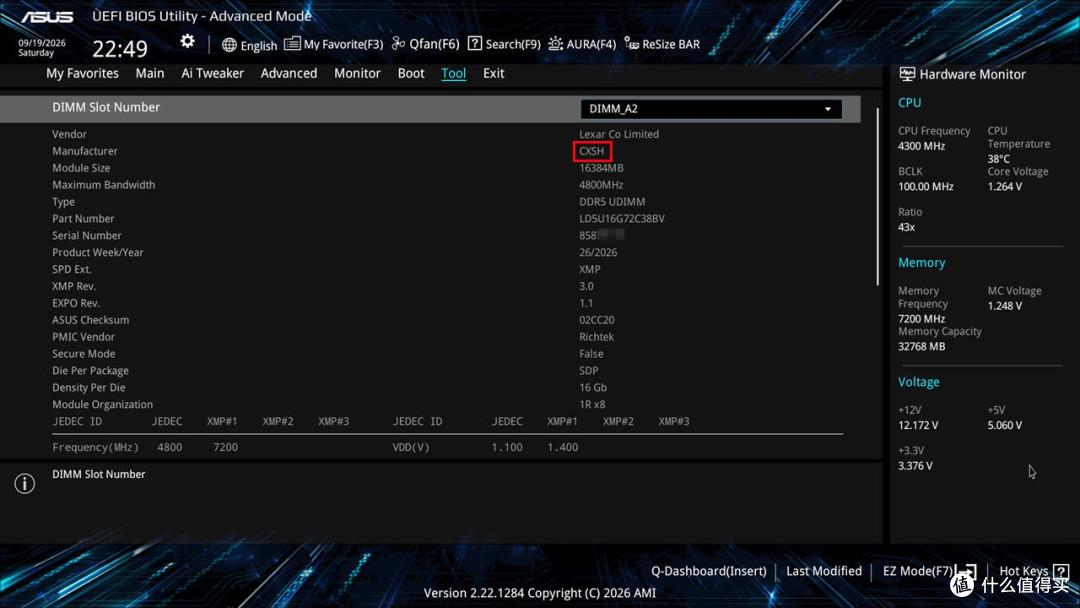Viewport: 1080px width, 608px height.
Task: Click vendor value Lexar Co Limited
Action: point(619,134)
